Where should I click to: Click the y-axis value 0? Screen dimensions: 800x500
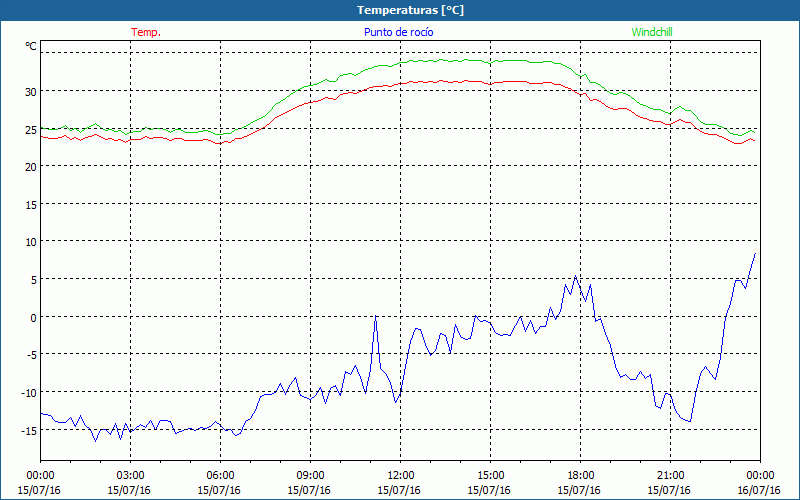(34, 317)
